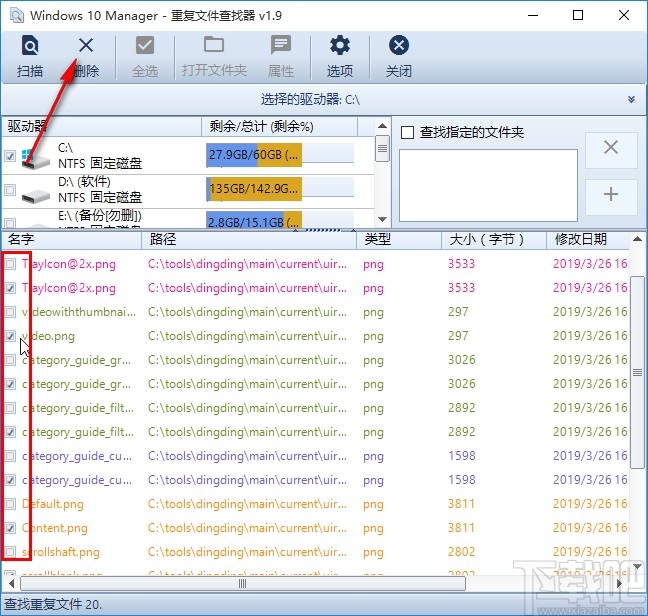Screen dimensions: 648x616
Task: Sort results by 类型 column header
Action: (399, 239)
